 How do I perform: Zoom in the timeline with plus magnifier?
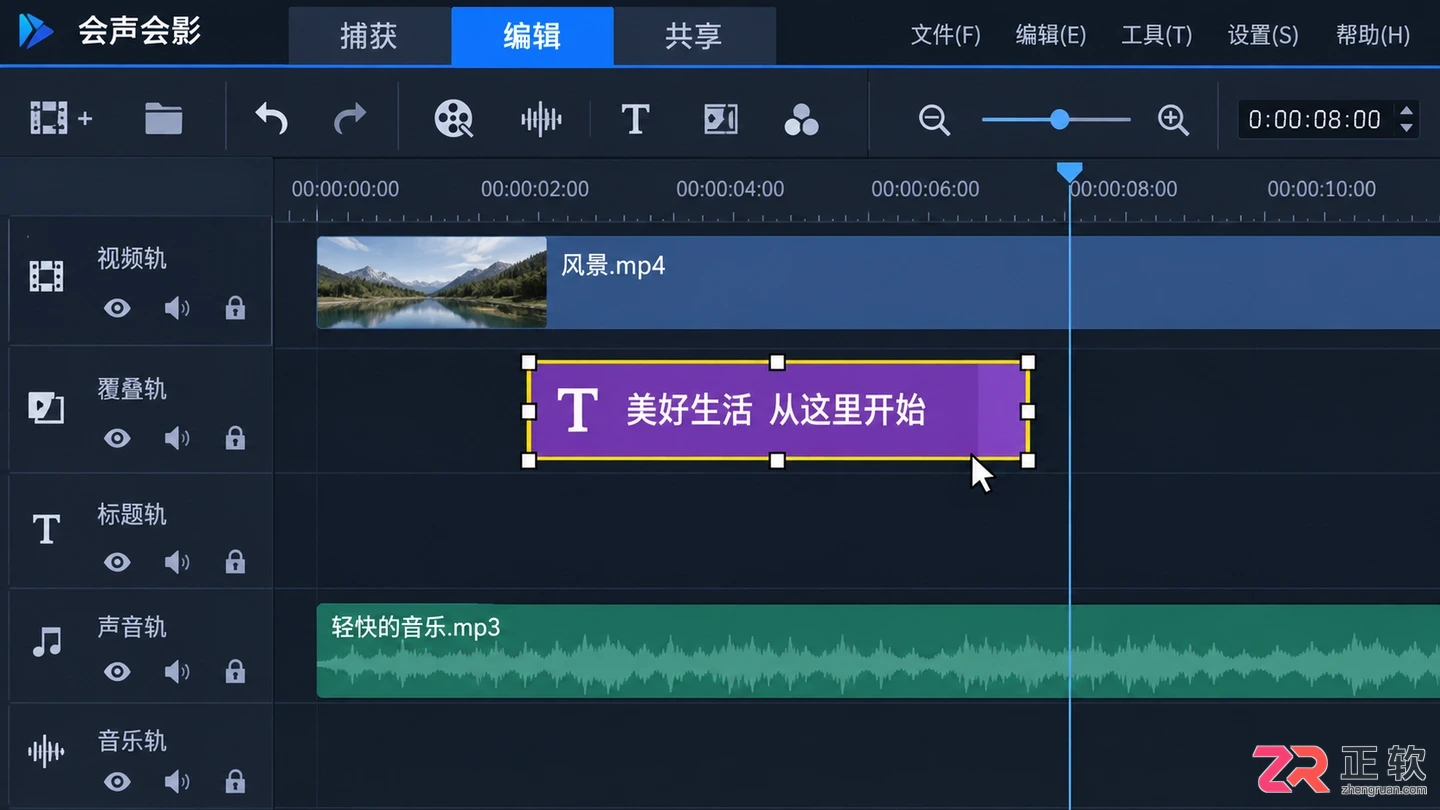(x=1173, y=120)
